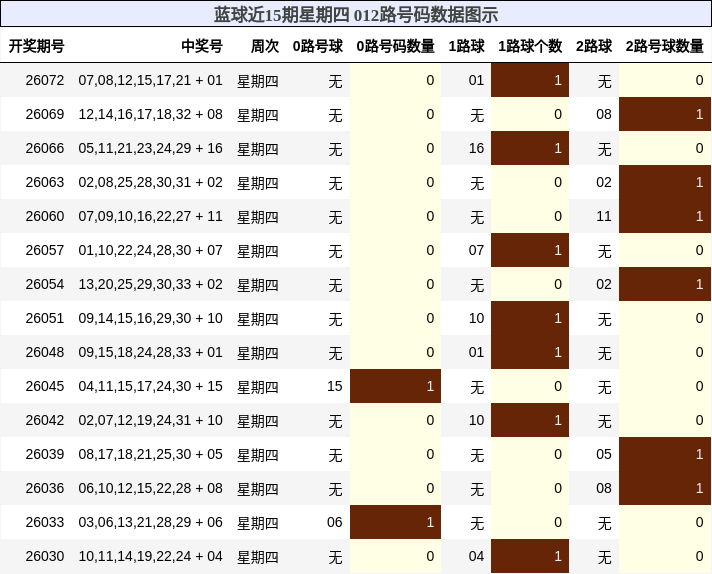Click winning numbers 07,09,10,16,22,27 + 11
712x574 pixels.
click(150, 216)
